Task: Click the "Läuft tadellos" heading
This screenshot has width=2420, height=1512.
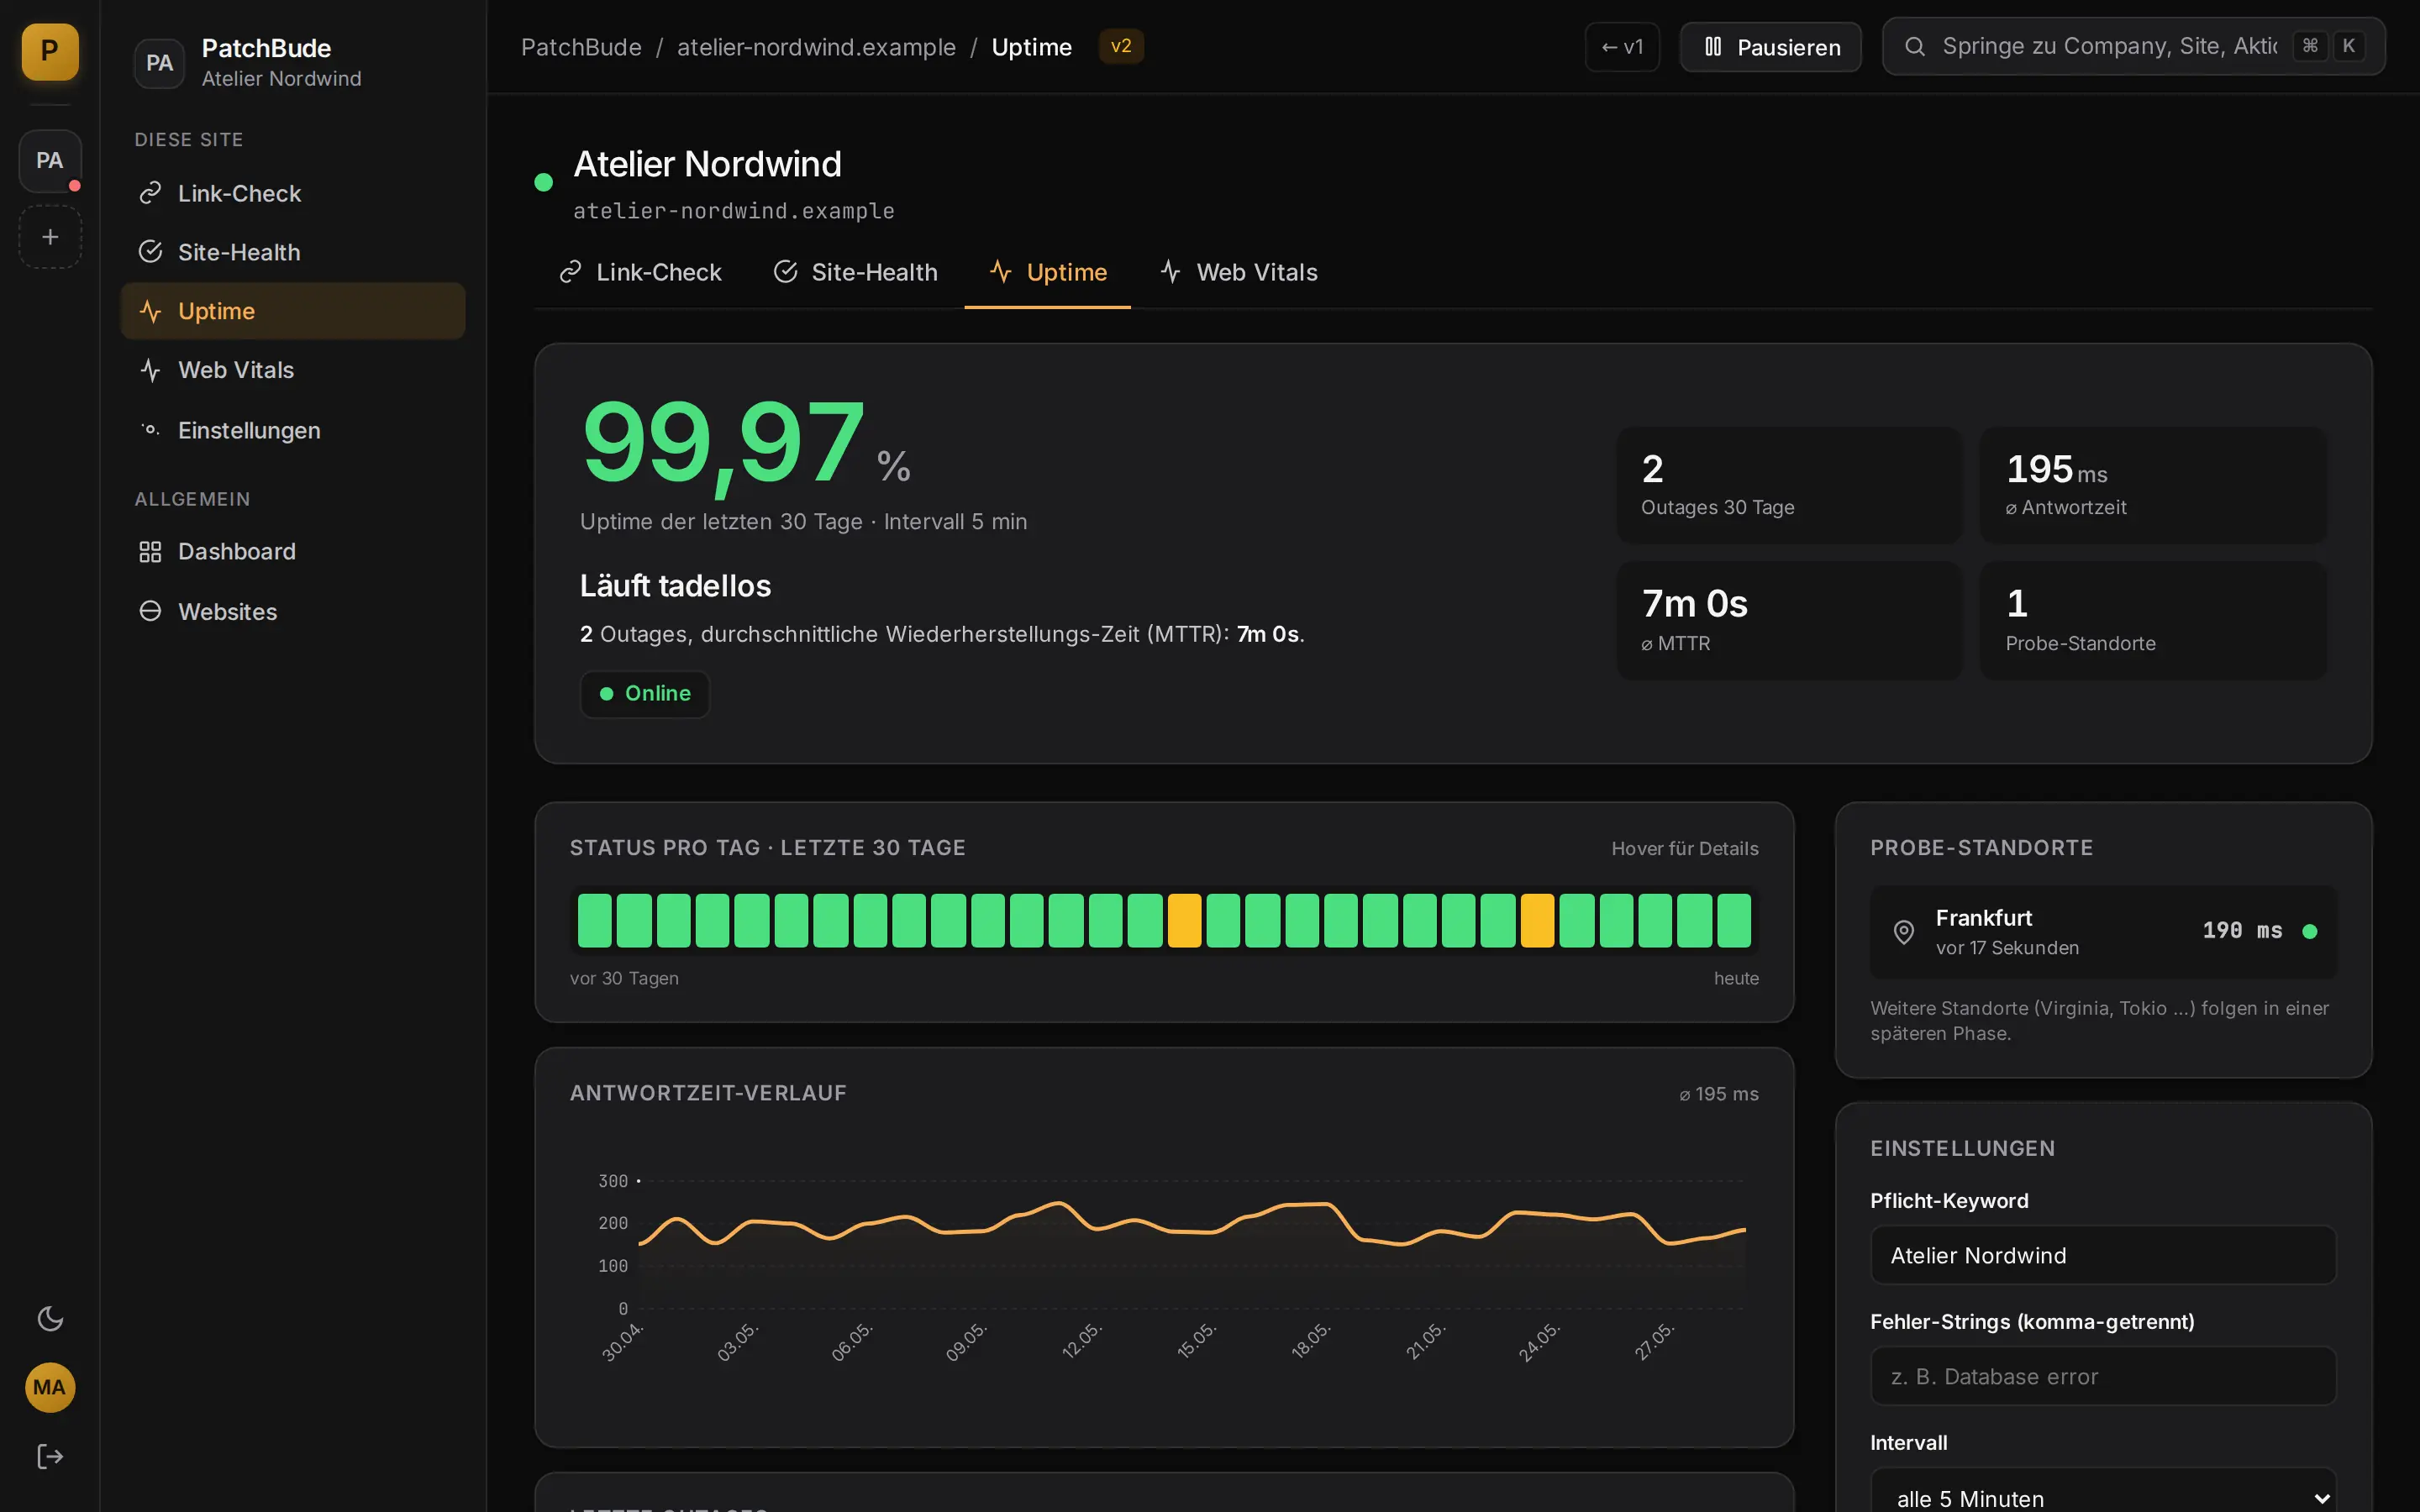Action: pyautogui.click(x=675, y=586)
